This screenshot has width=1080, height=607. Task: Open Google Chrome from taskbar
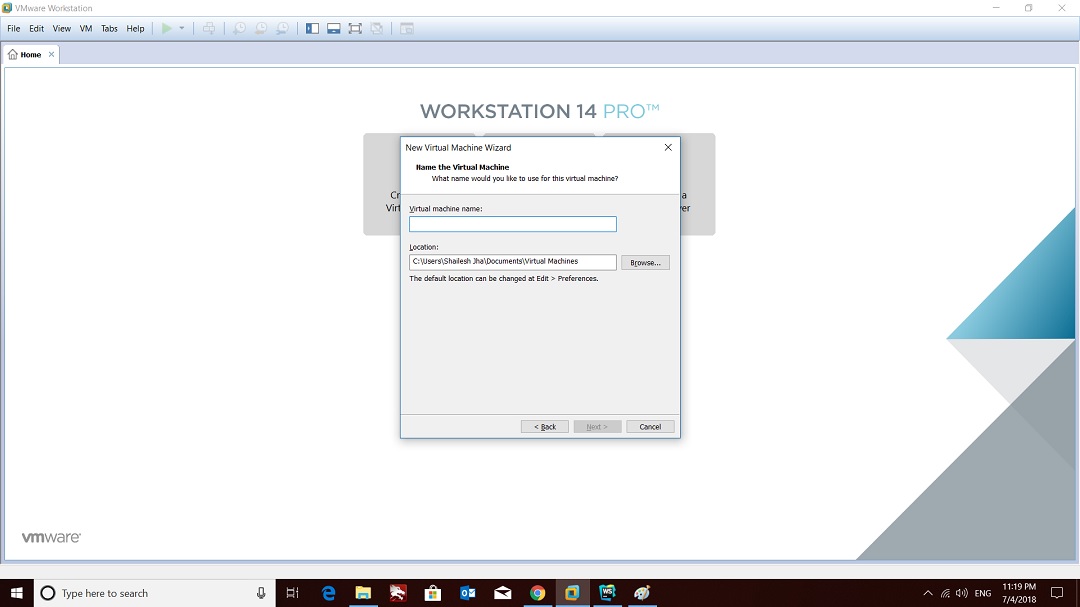point(537,593)
